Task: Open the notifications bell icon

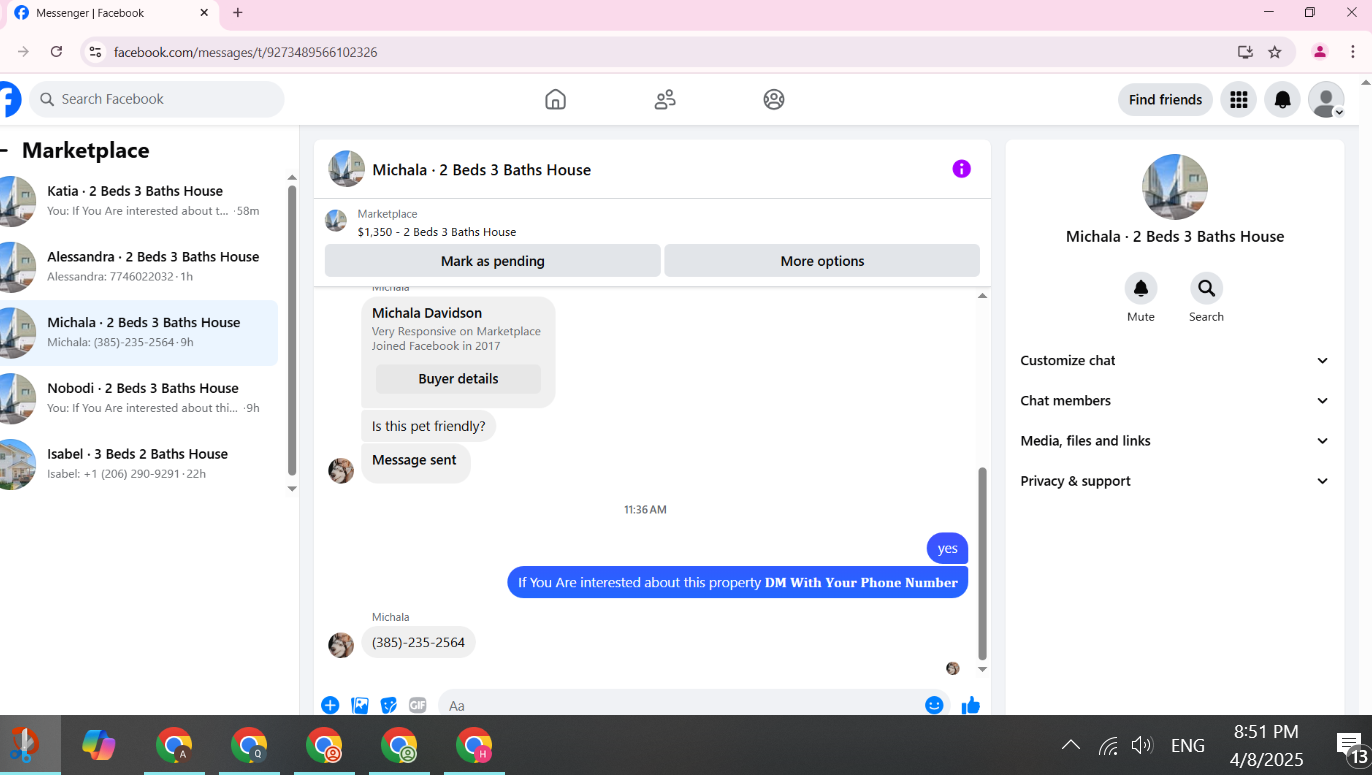Action: (1283, 99)
